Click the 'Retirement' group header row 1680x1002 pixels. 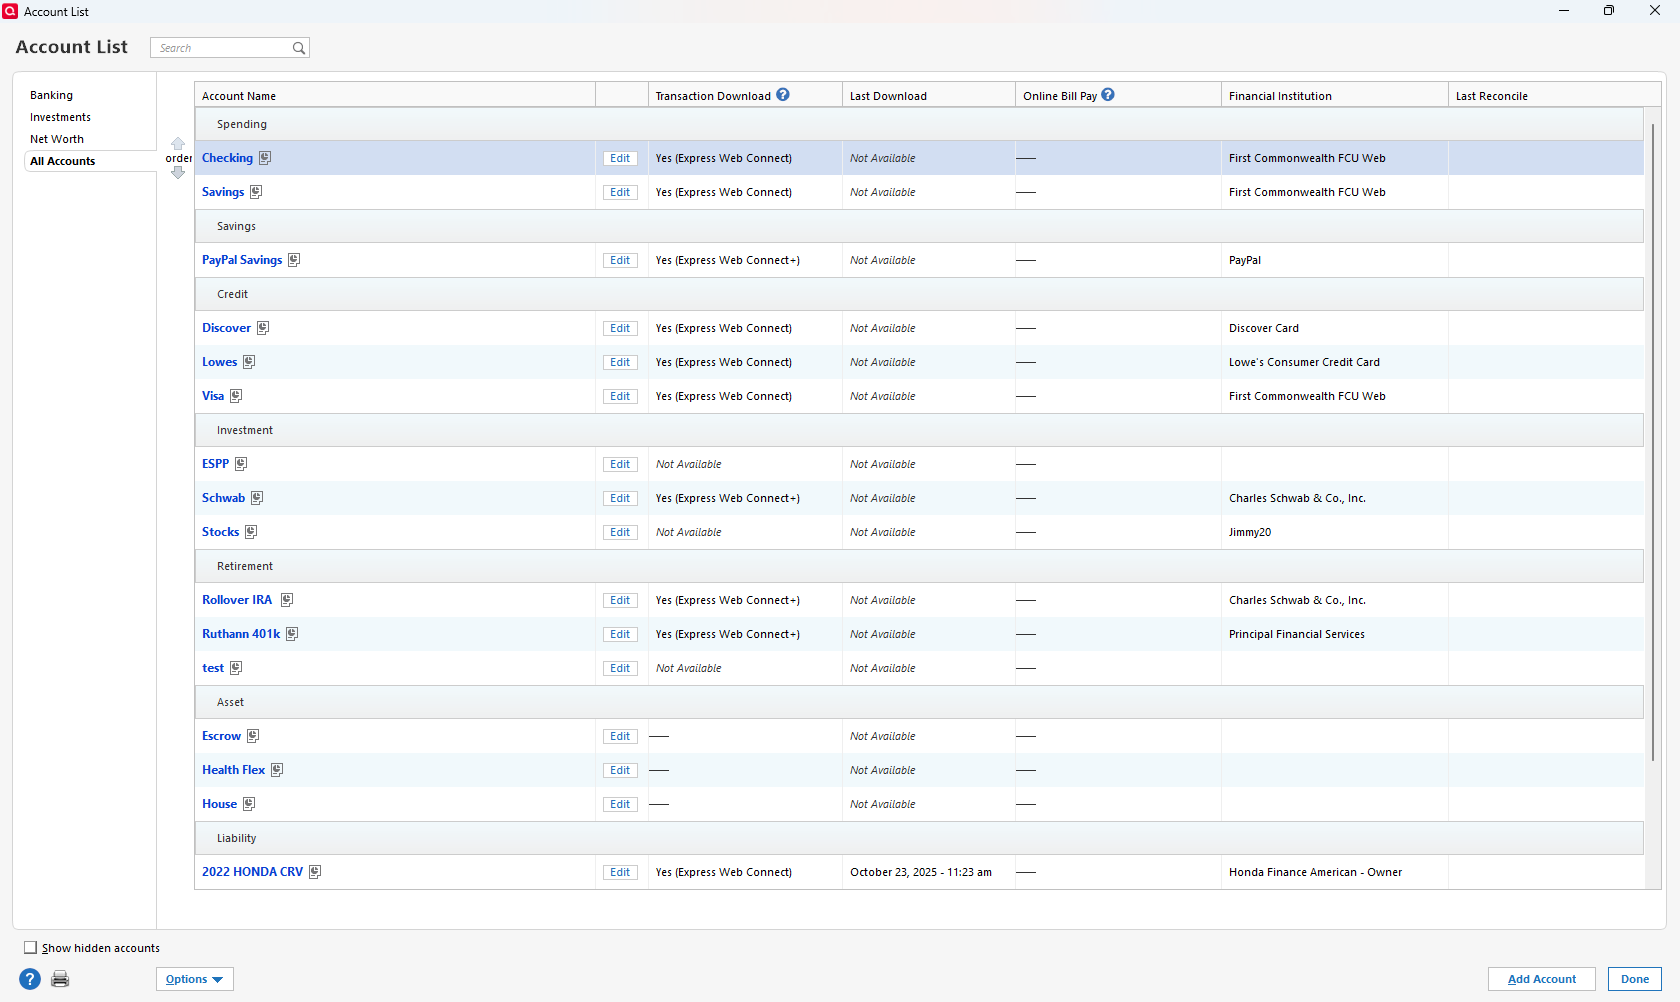coord(919,566)
